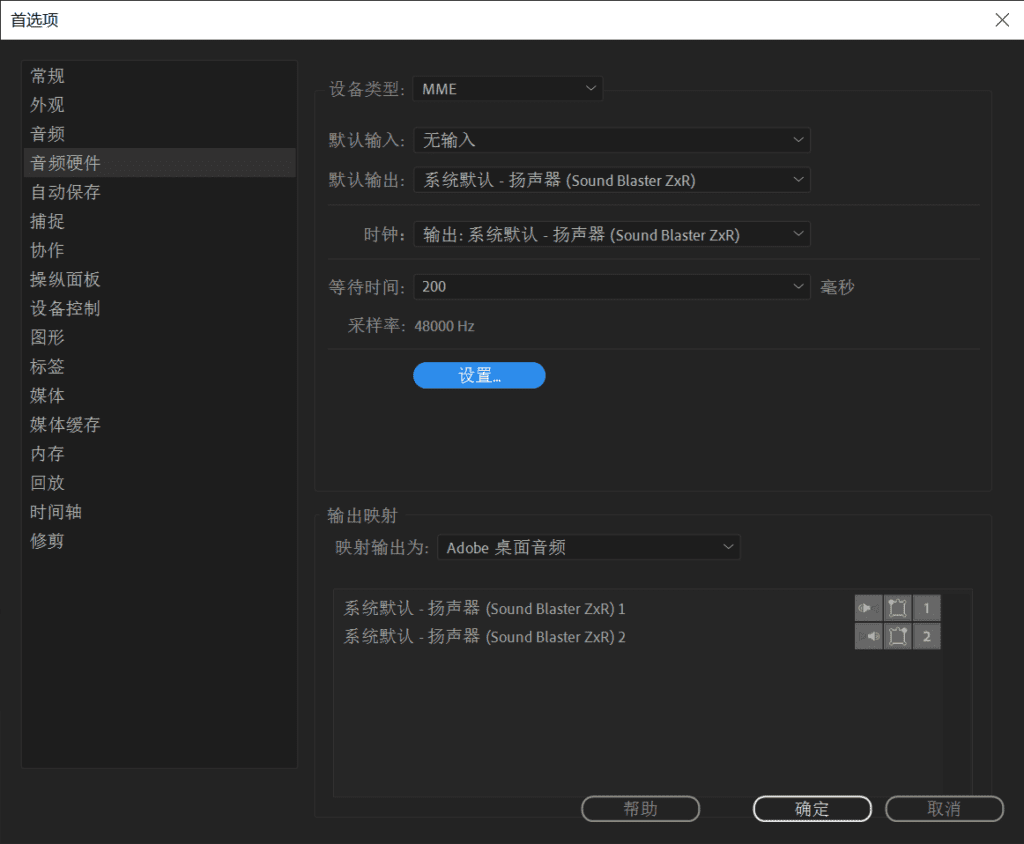The image size is (1024, 844).
Task: Click left speaker icon in first output row
Action: 869,608
